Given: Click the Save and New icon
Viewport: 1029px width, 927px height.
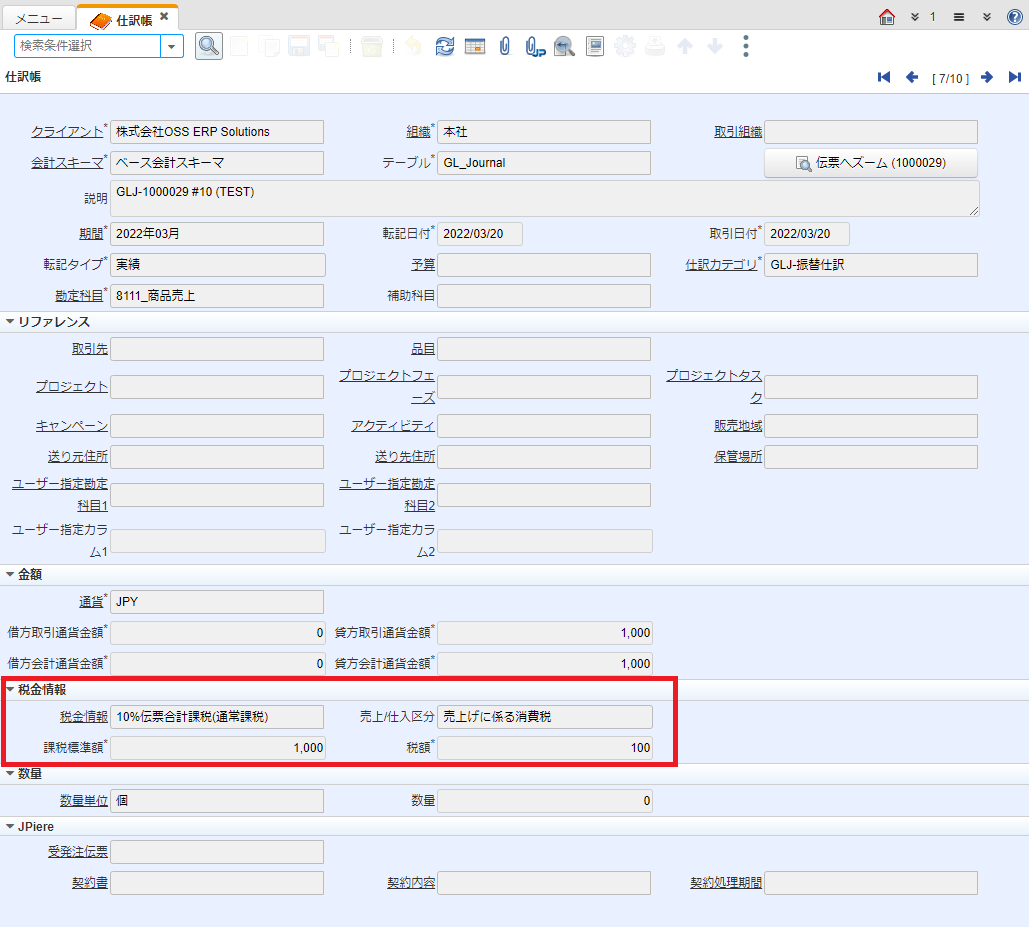Looking at the screenshot, I should click(328, 46).
